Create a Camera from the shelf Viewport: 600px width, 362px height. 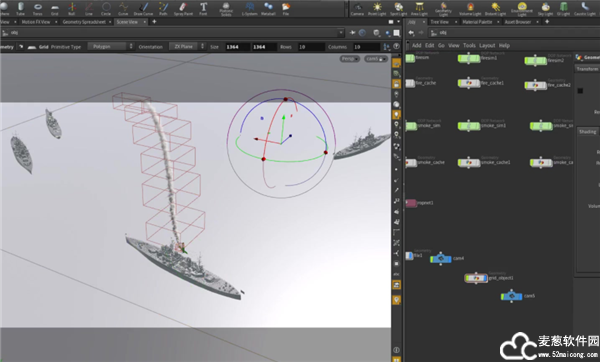[x=357, y=8]
